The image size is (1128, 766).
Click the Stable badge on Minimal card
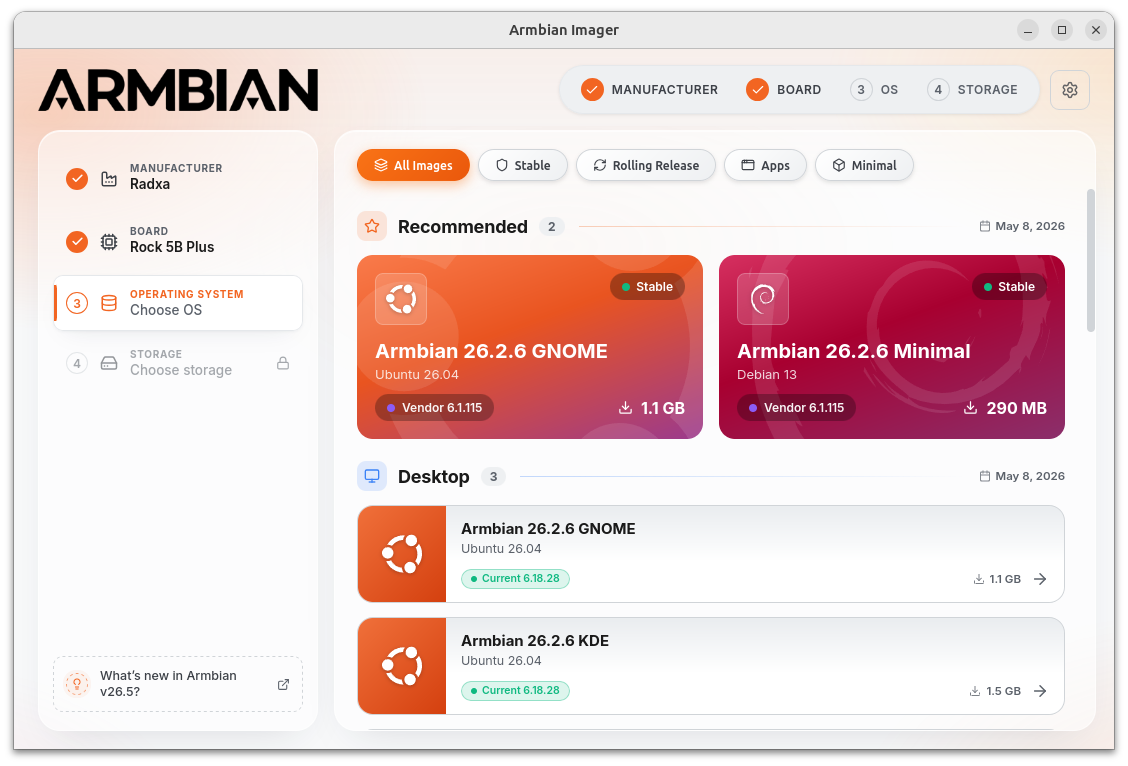1009,287
